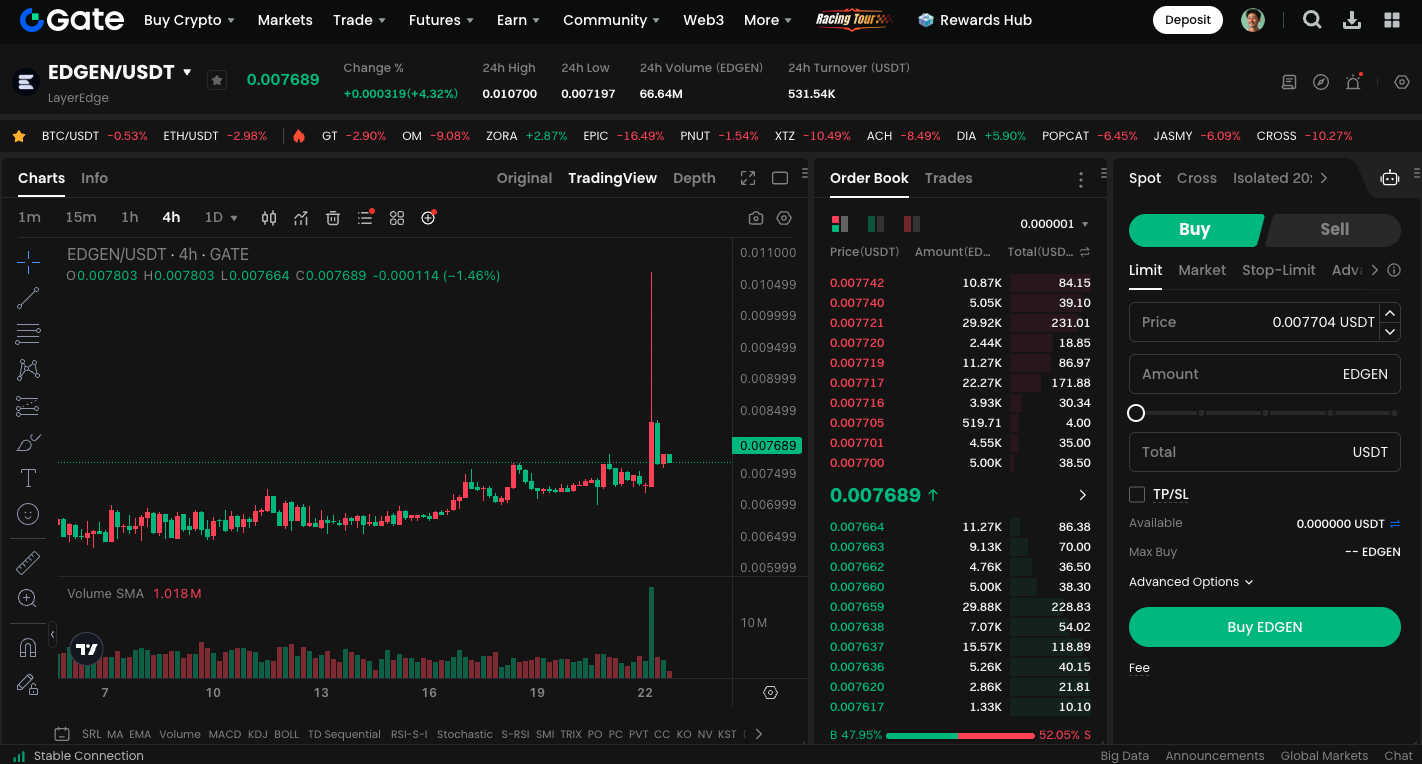Screen dimensions: 1422x764
Task: Select the text annotation tool
Action: coord(28,478)
